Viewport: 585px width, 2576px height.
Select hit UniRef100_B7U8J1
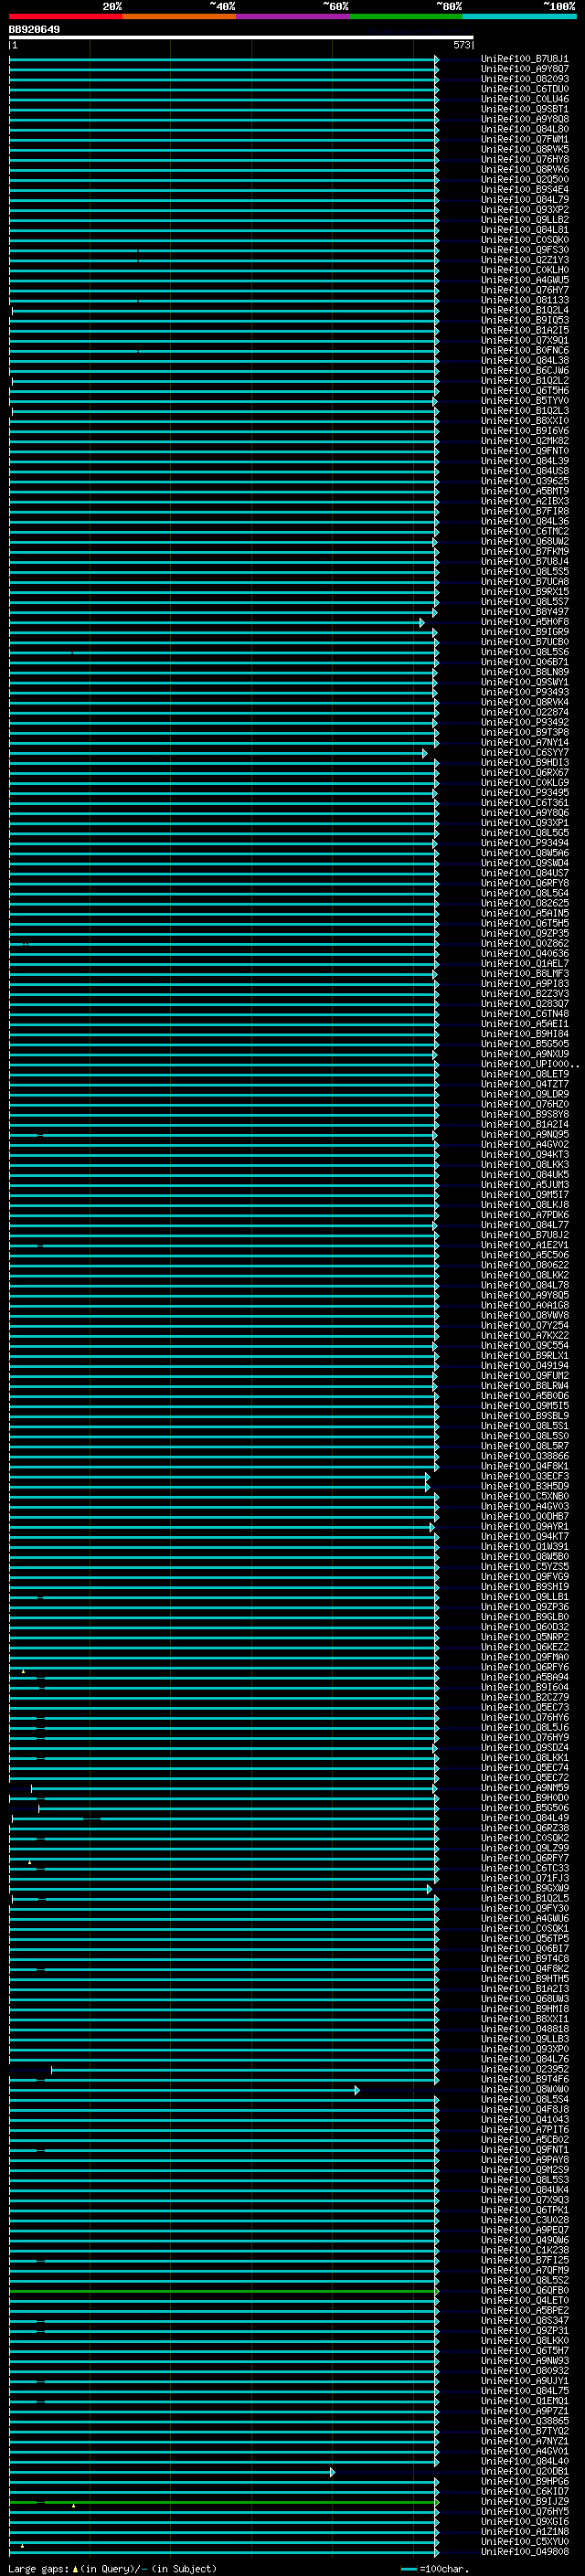click(x=525, y=59)
